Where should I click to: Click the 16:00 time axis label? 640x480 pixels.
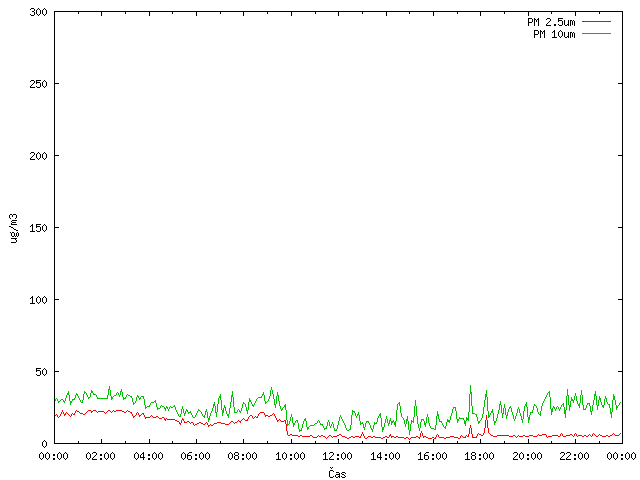(x=432, y=456)
